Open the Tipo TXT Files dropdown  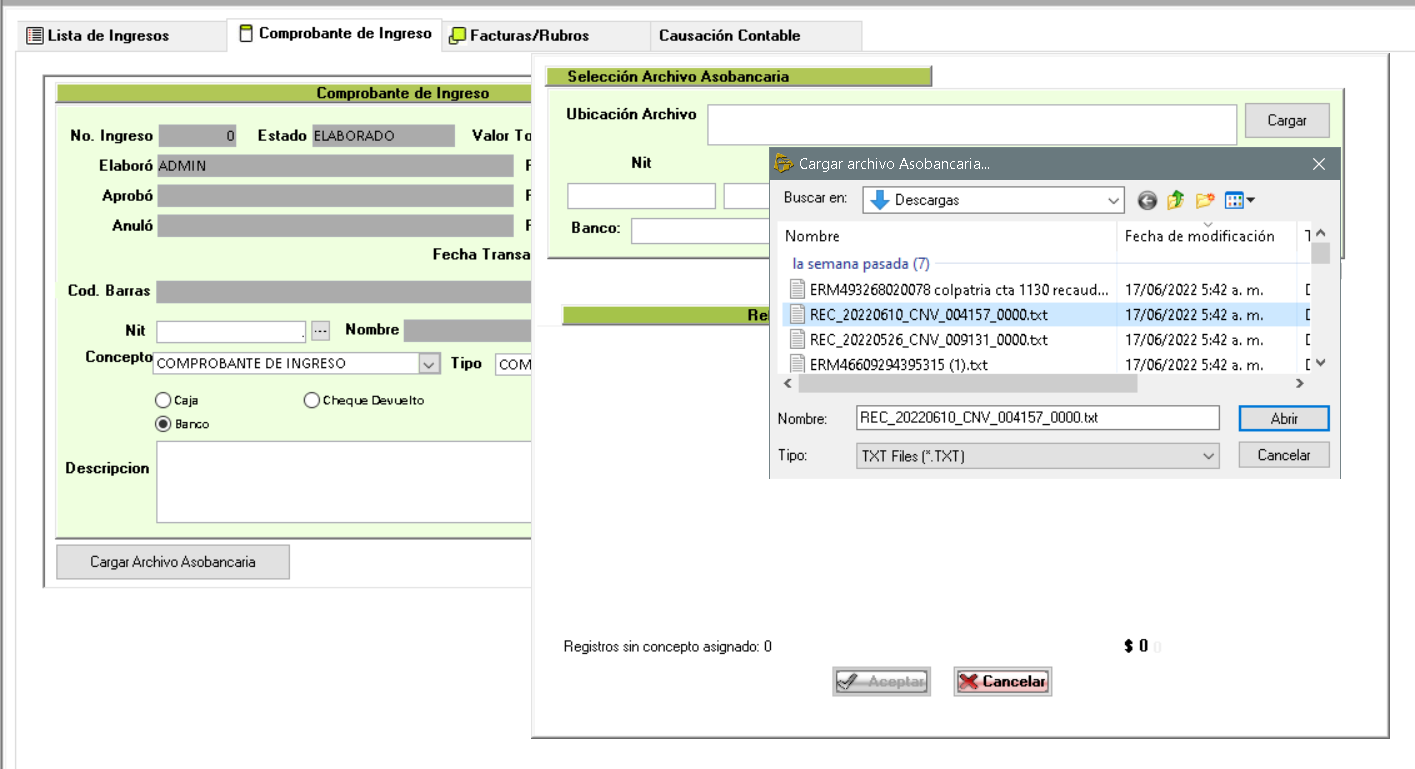(1208, 456)
